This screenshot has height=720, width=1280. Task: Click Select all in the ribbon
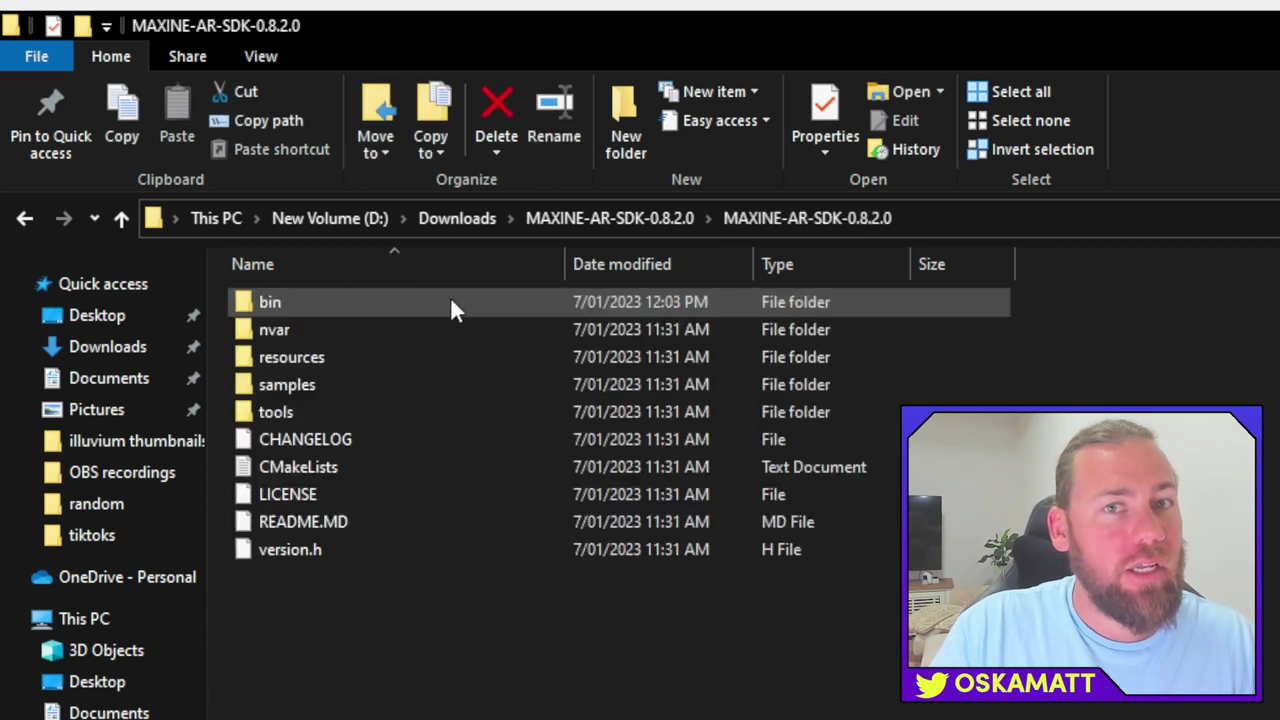[x=1009, y=91]
